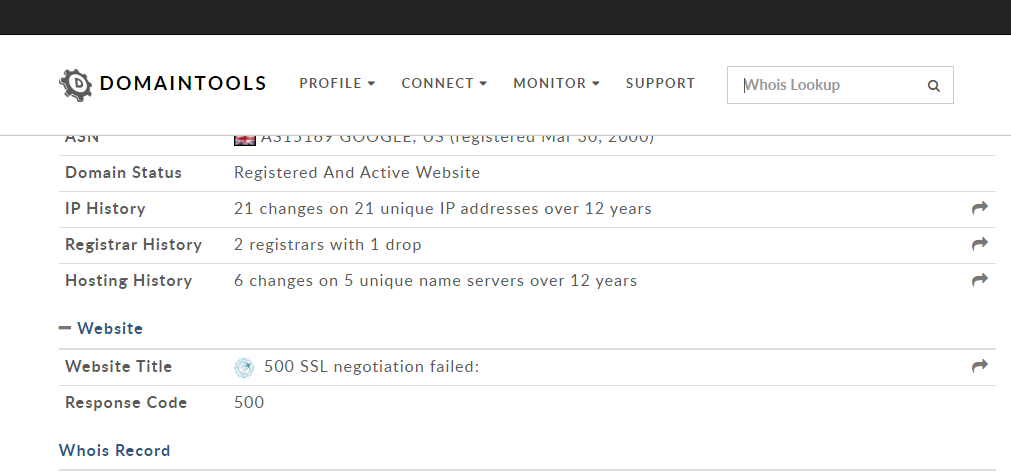Open IP History via its arrow icon
Viewport: 1011px width, 473px height.
[979, 208]
